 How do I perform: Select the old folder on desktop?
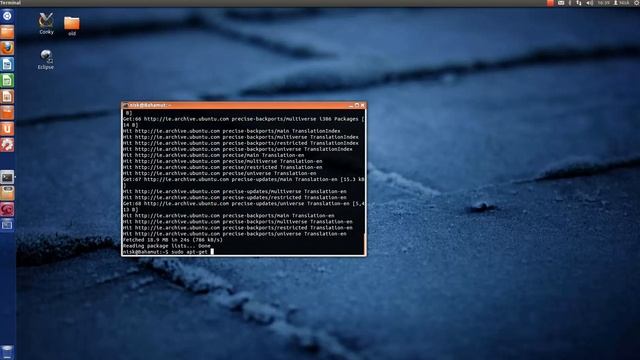[x=72, y=26]
